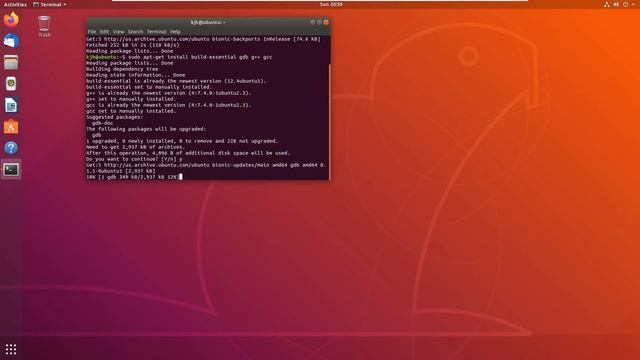Open the Terminal menu in menu bar
The height and width of the screenshot is (360, 640).
[156, 31]
